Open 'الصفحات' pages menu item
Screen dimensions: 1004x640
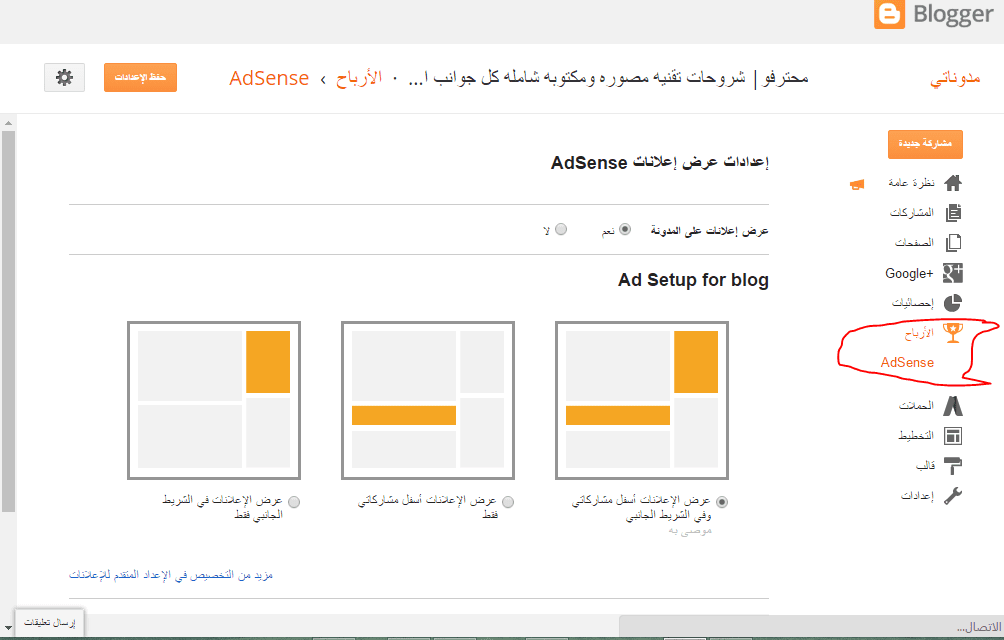914,243
